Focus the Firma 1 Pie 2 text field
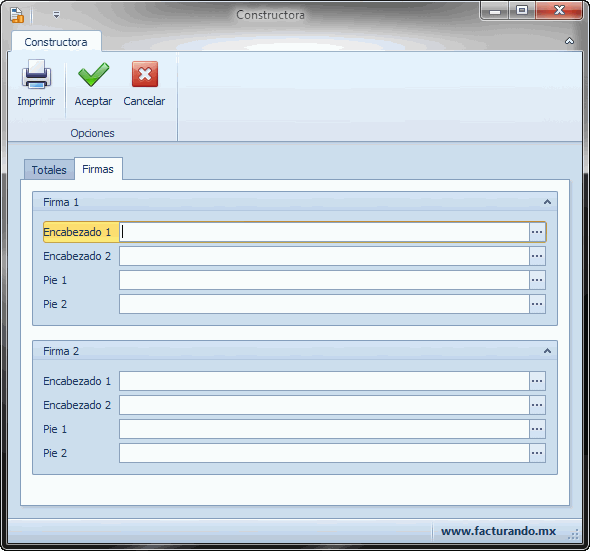The image size is (590, 551). (x=324, y=304)
